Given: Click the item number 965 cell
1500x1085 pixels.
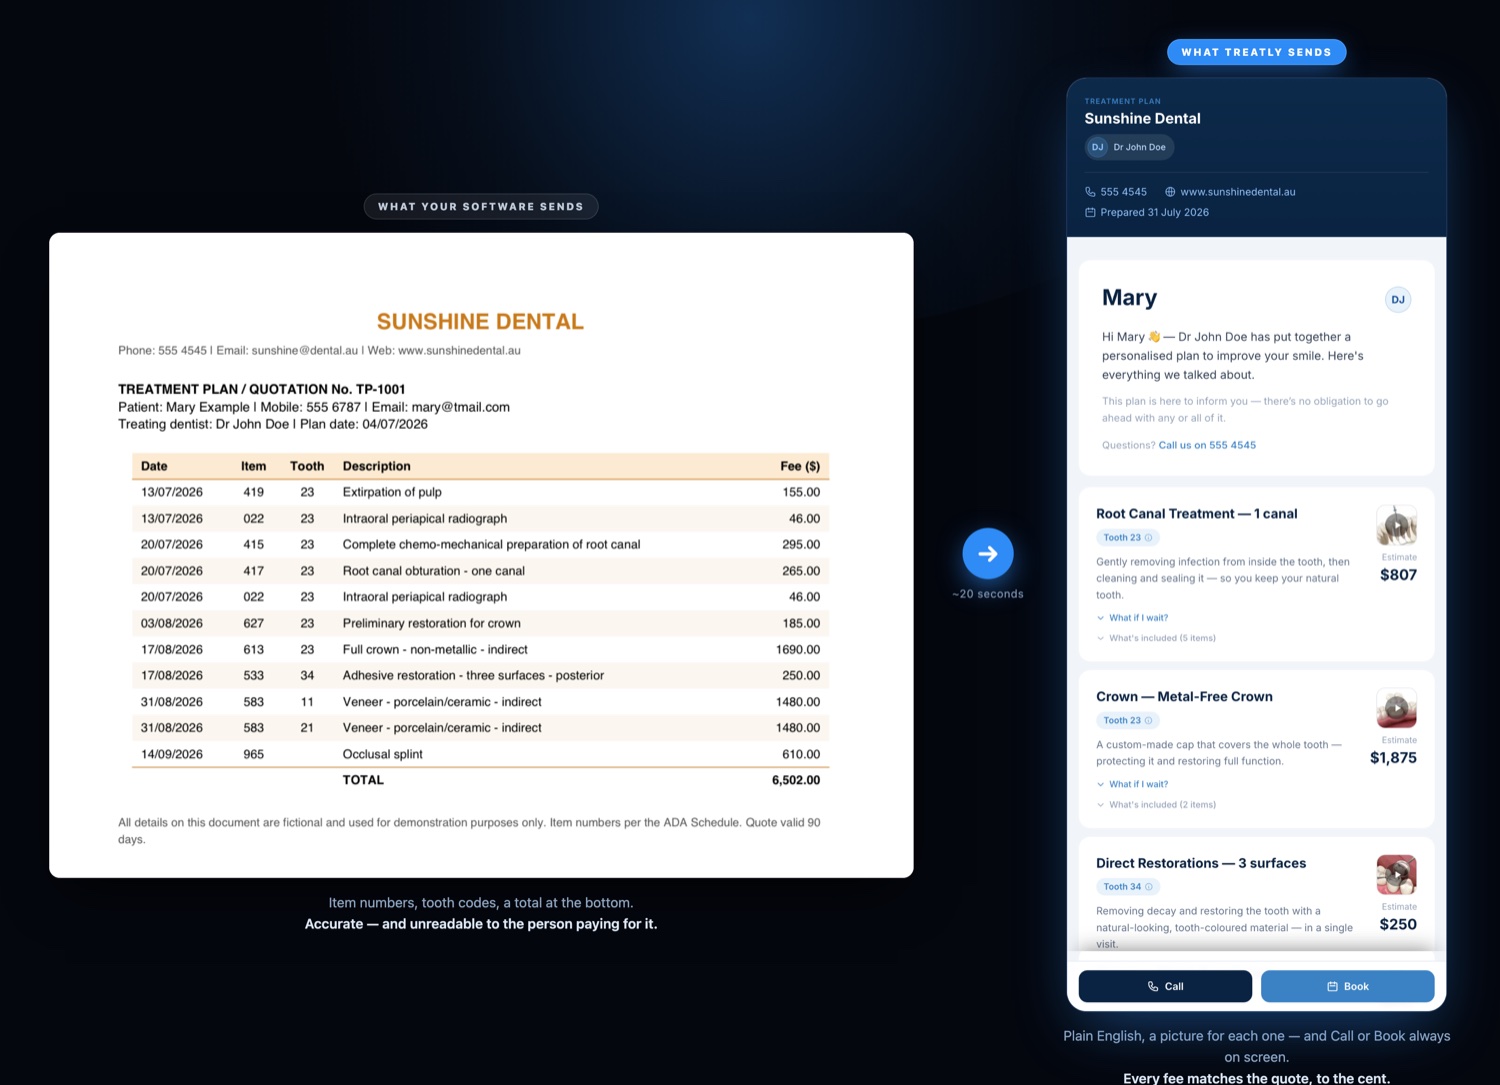Looking at the screenshot, I should (254, 754).
